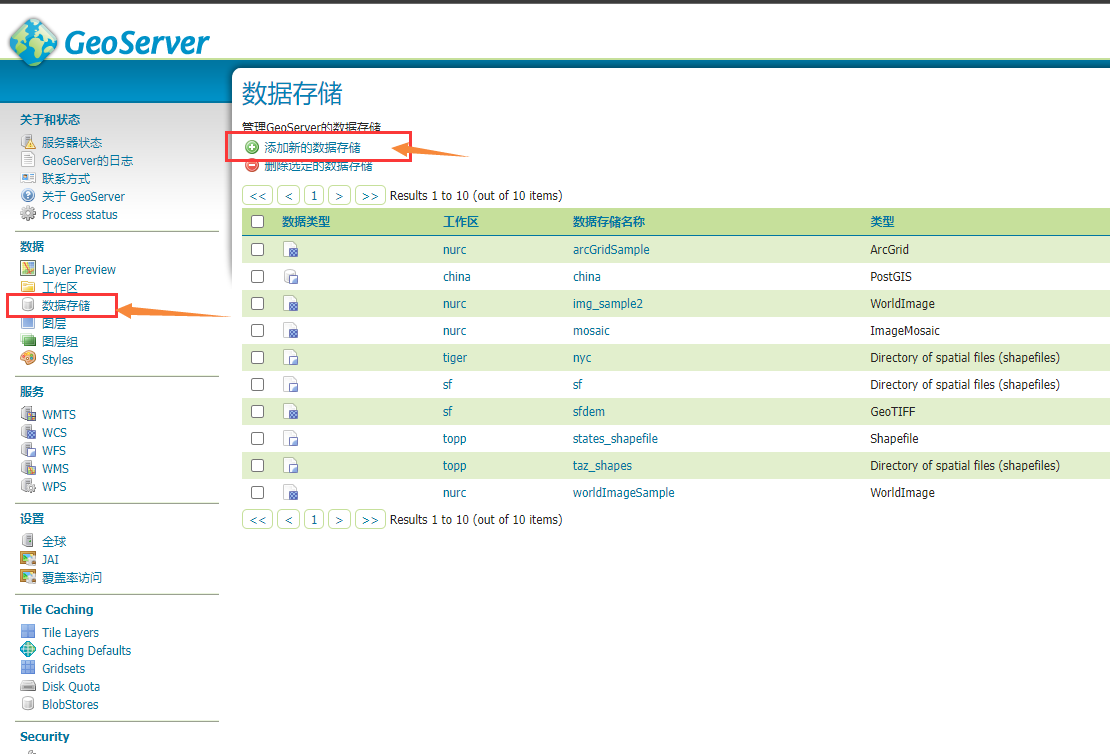
Task: Go to last page using top >> button
Action: pos(370,195)
